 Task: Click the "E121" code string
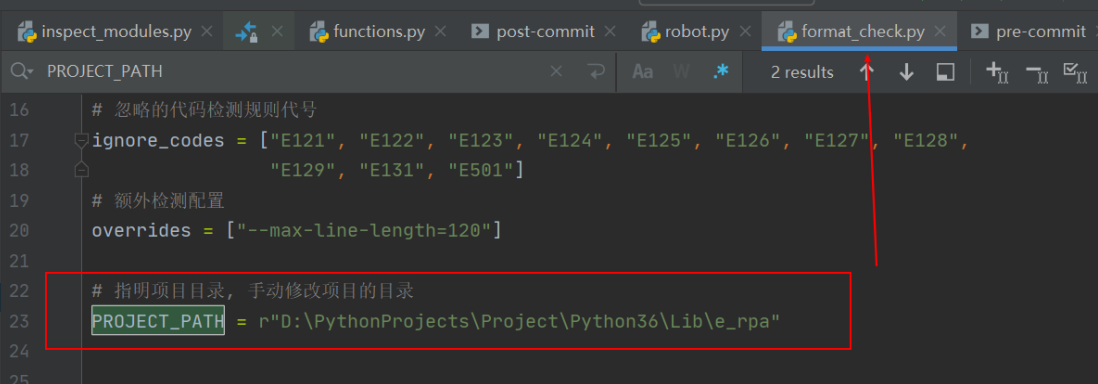[x=303, y=141]
